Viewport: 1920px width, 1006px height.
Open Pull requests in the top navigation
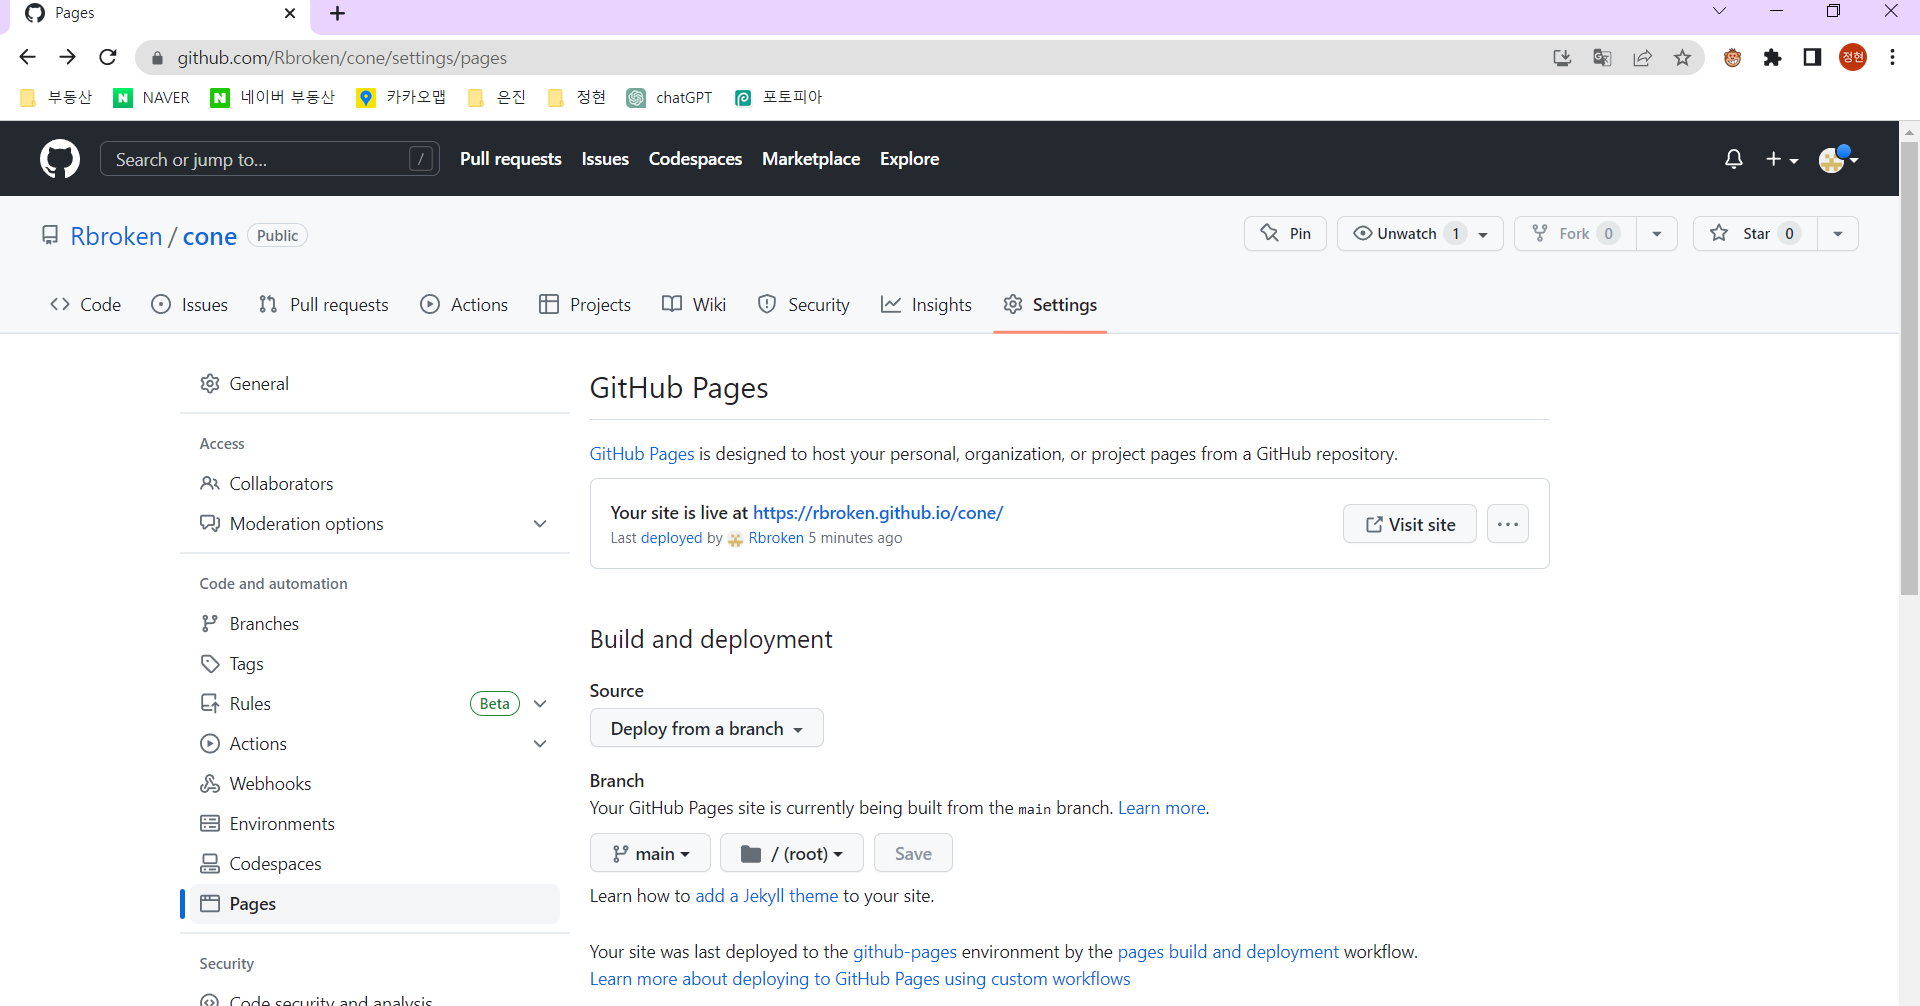pyautogui.click(x=511, y=159)
